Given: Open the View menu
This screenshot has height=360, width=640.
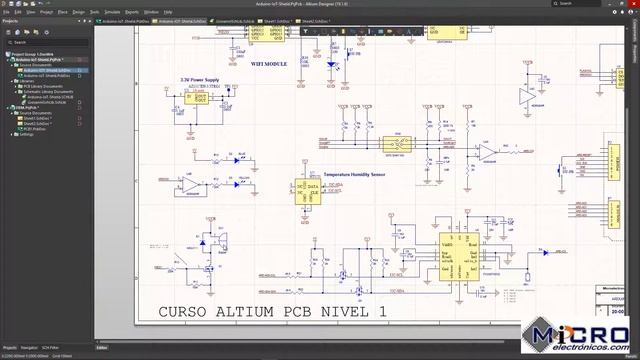Looking at the screenshot, I should pyautogui.click(x=31, y=12).
